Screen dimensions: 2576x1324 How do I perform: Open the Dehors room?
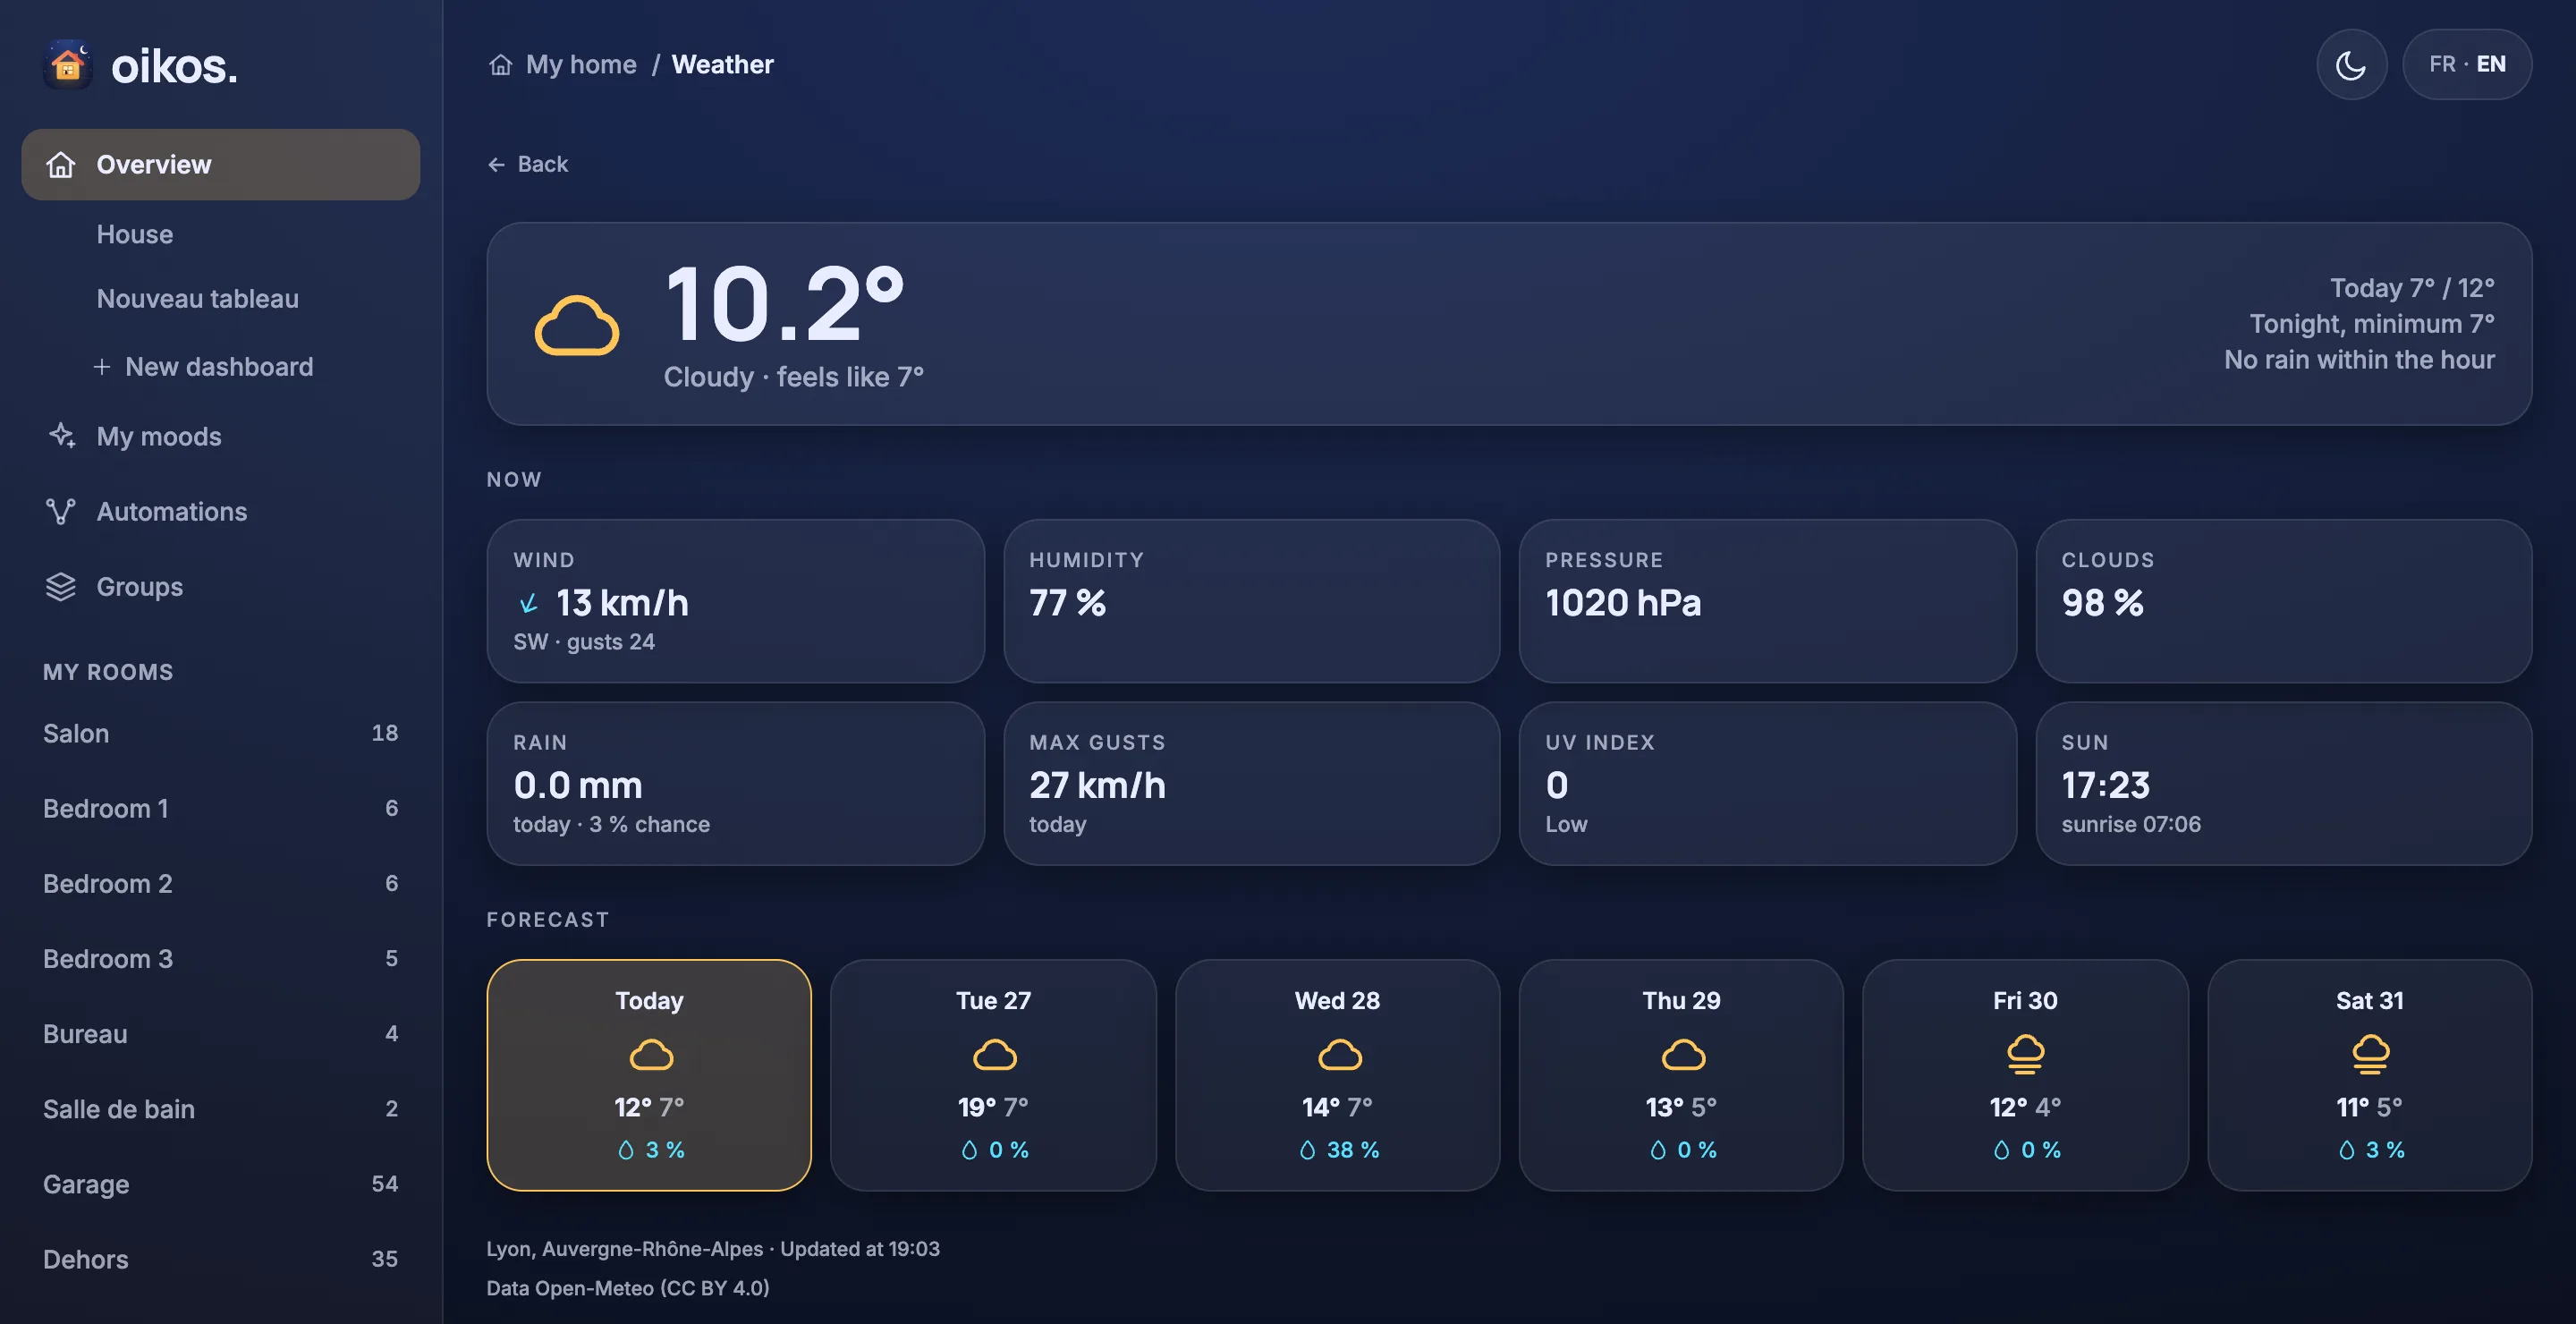pos(220,1259)
